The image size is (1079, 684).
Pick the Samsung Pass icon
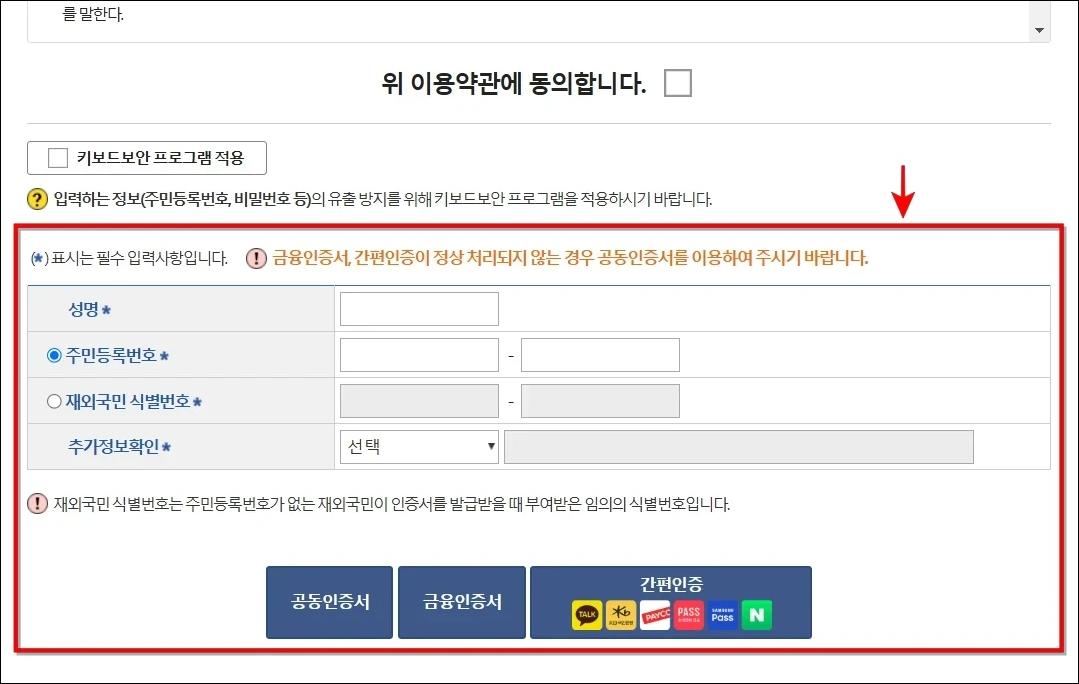[x=721, y=615]
